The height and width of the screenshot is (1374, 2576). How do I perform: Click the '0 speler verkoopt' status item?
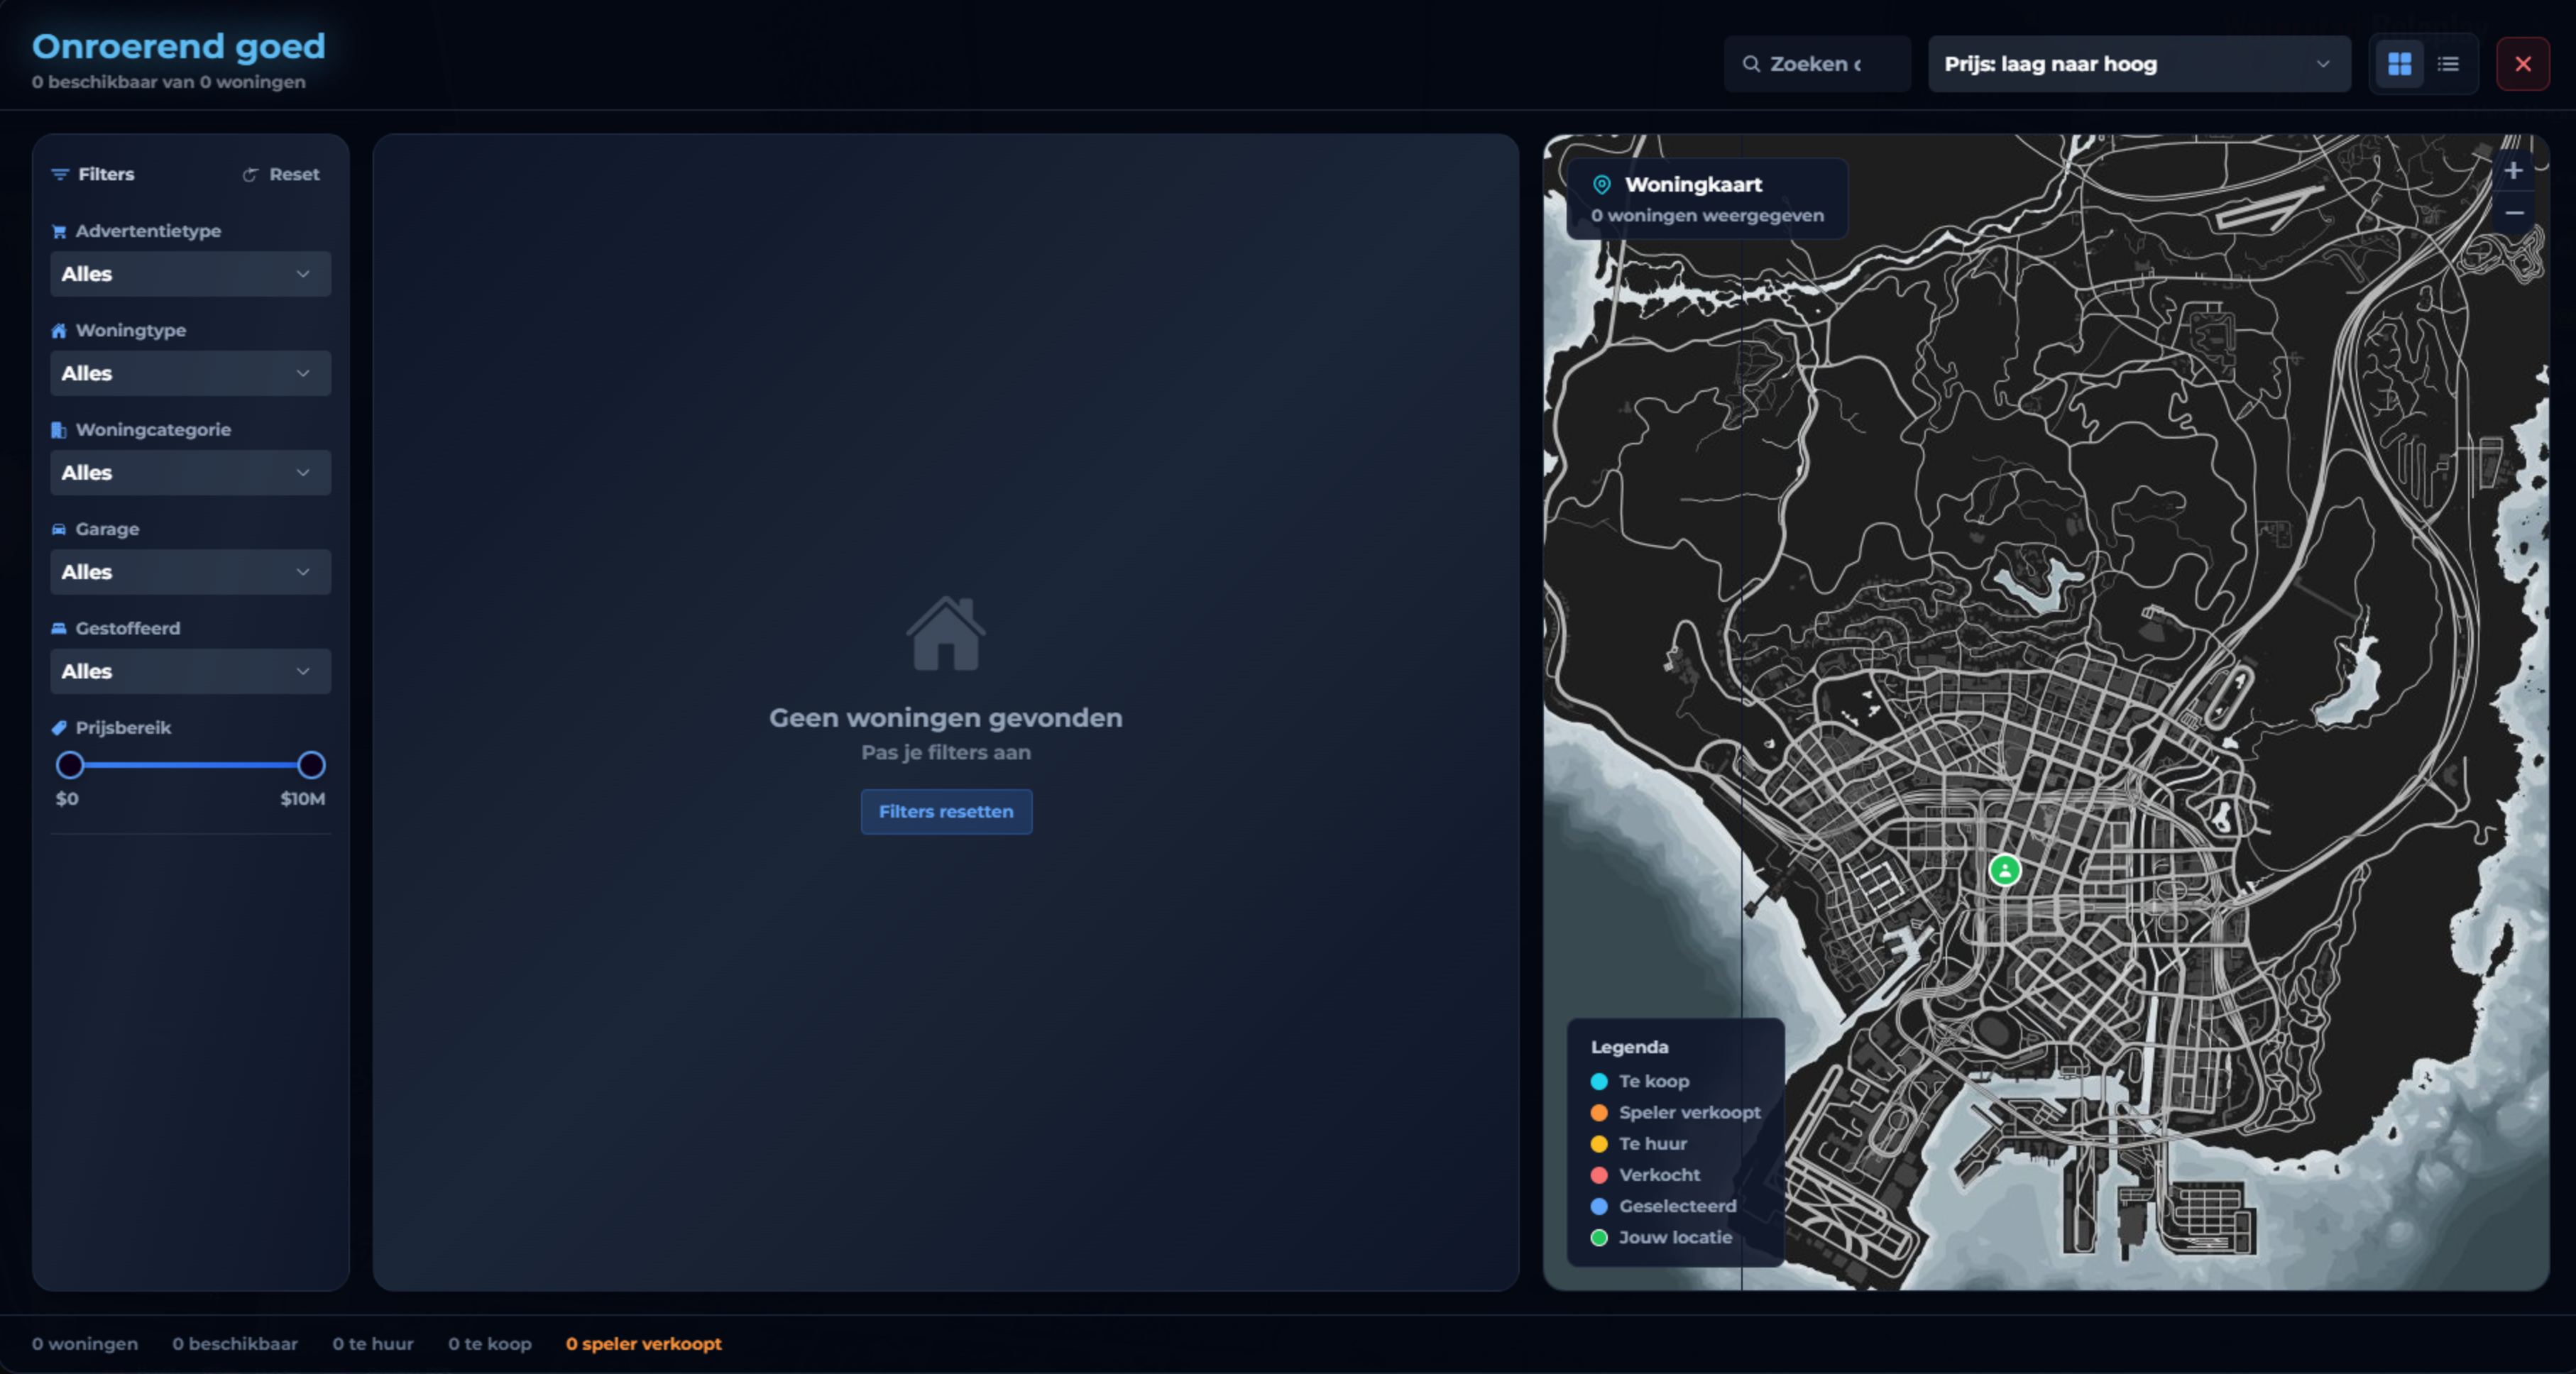tap(643, 1343)
